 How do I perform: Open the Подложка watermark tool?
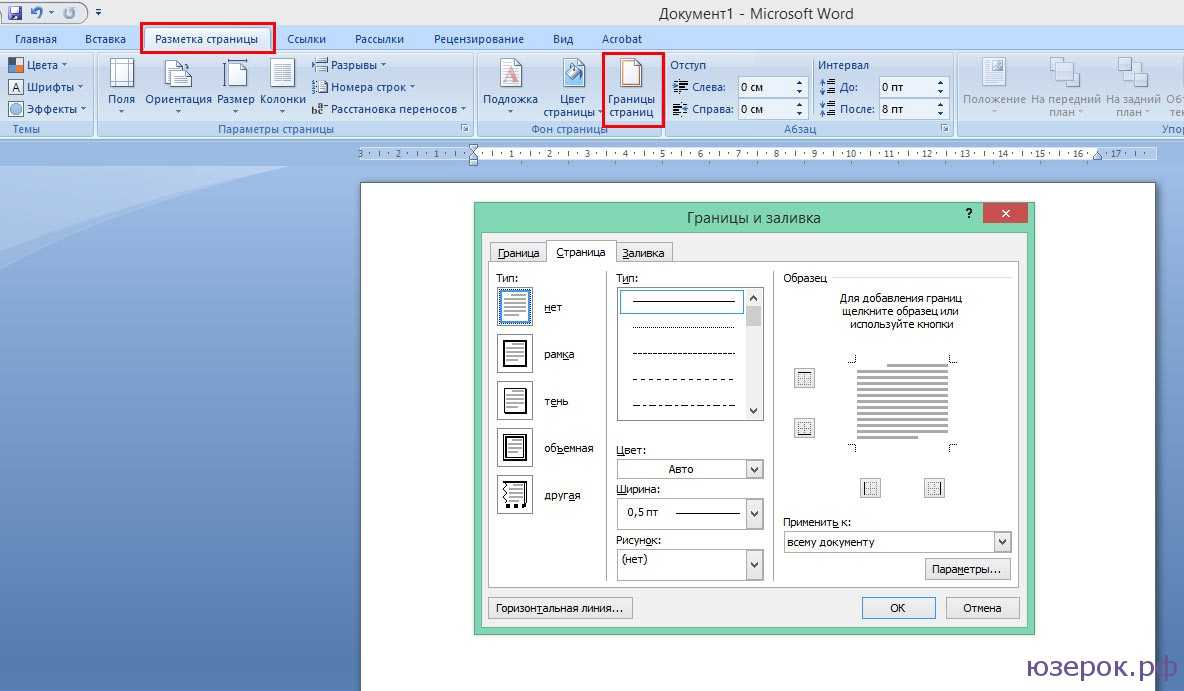(510, 76)
